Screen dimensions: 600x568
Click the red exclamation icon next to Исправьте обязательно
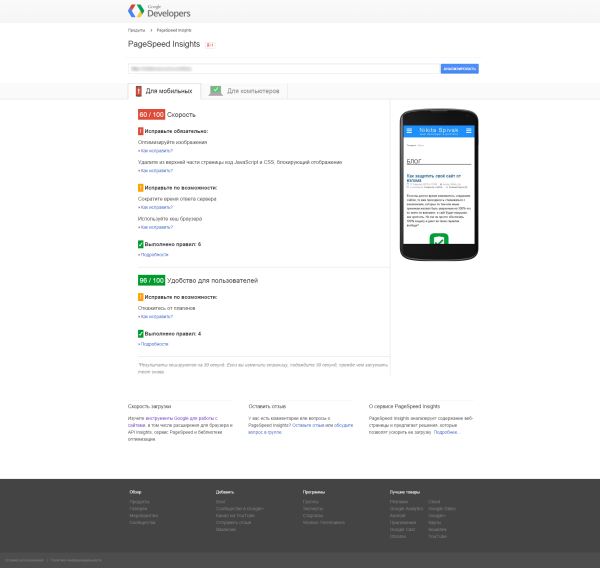point(140,131)
